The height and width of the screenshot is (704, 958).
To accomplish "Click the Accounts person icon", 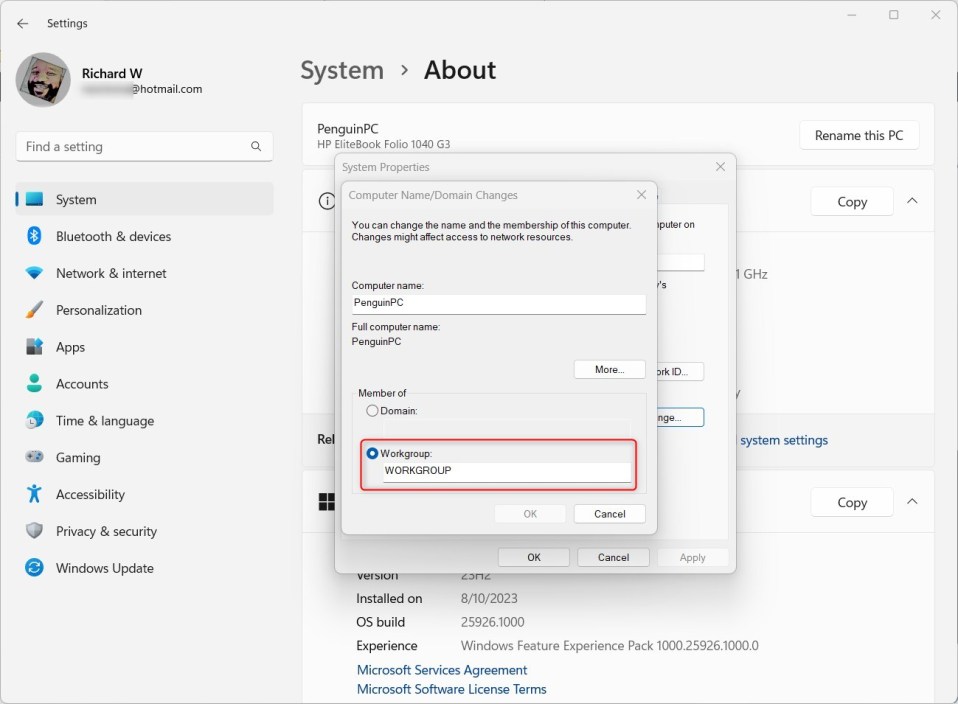I will [x=34, y=384].
